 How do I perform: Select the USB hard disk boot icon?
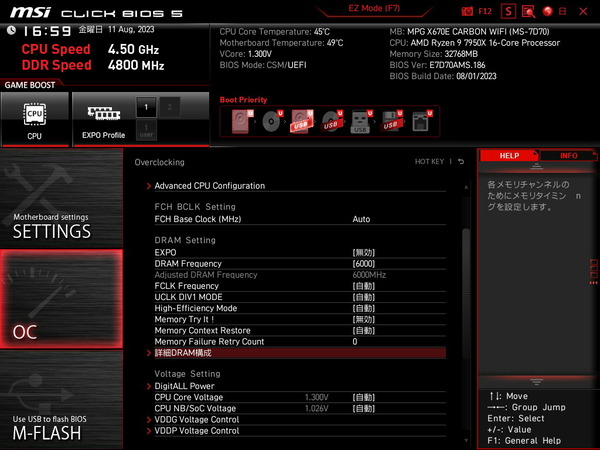(x=302, y=121)
